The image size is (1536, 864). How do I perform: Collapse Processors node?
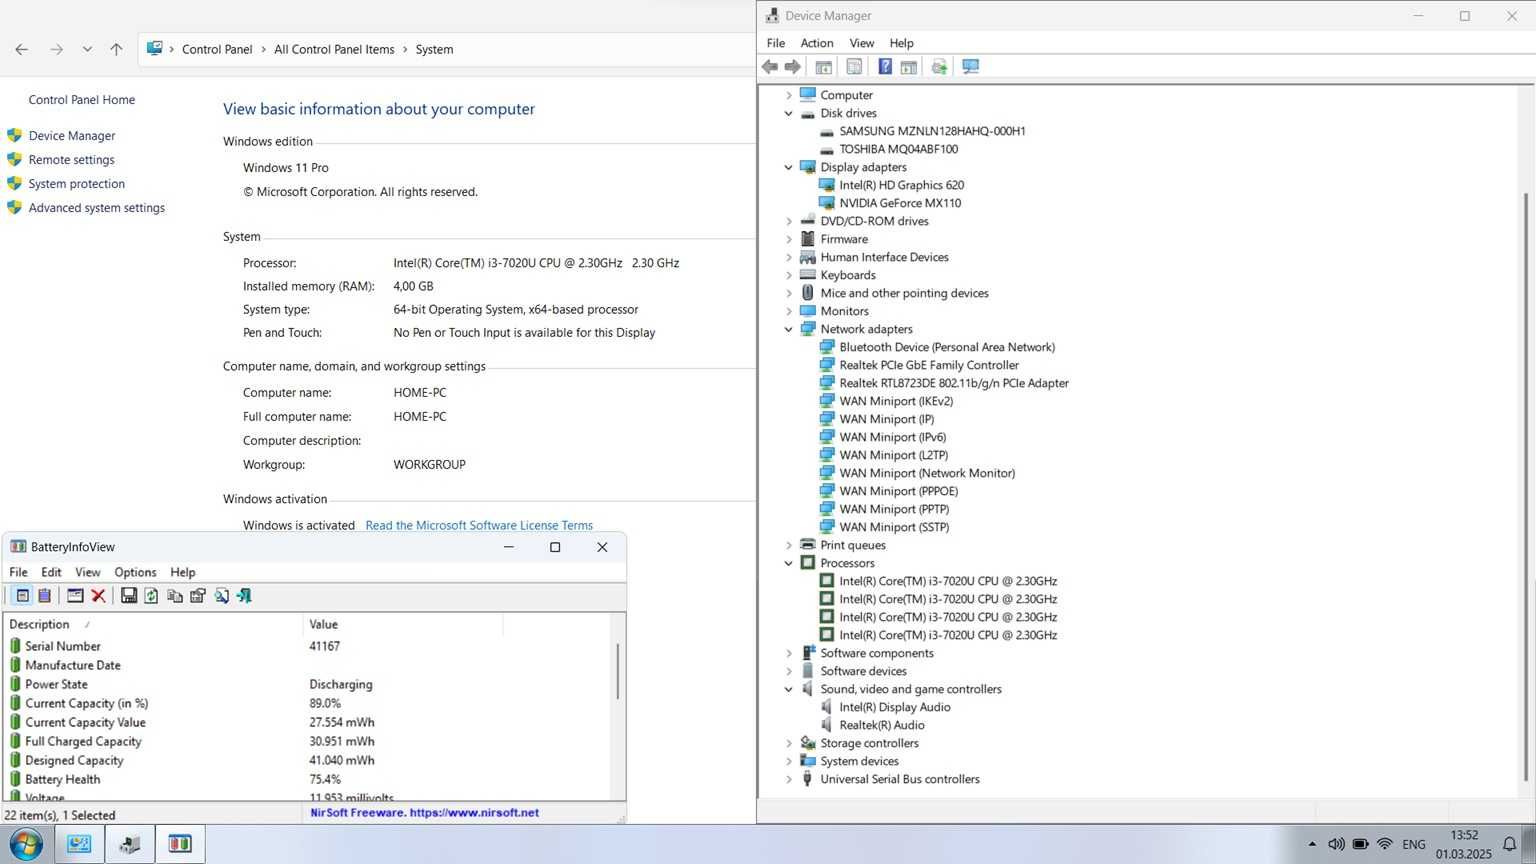(x=789, y=563)
